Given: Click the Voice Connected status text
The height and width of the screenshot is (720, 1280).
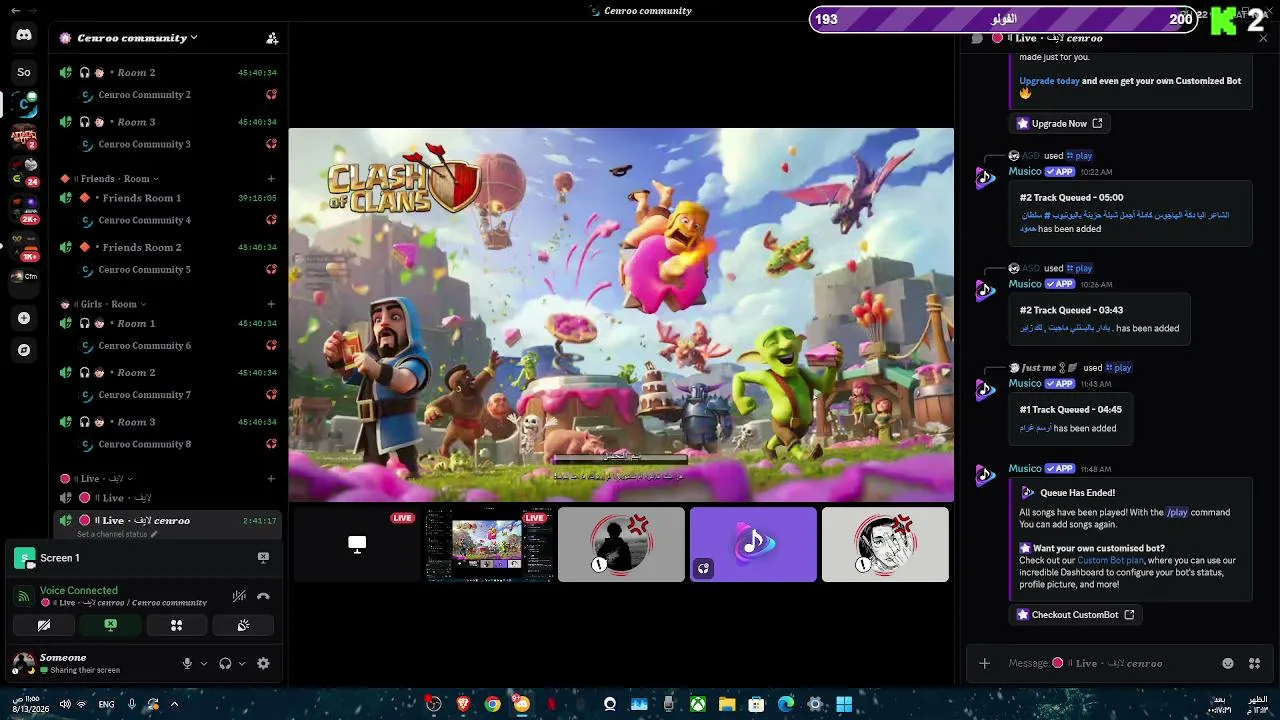Looking at the screenshot, I should pos(79,591).
